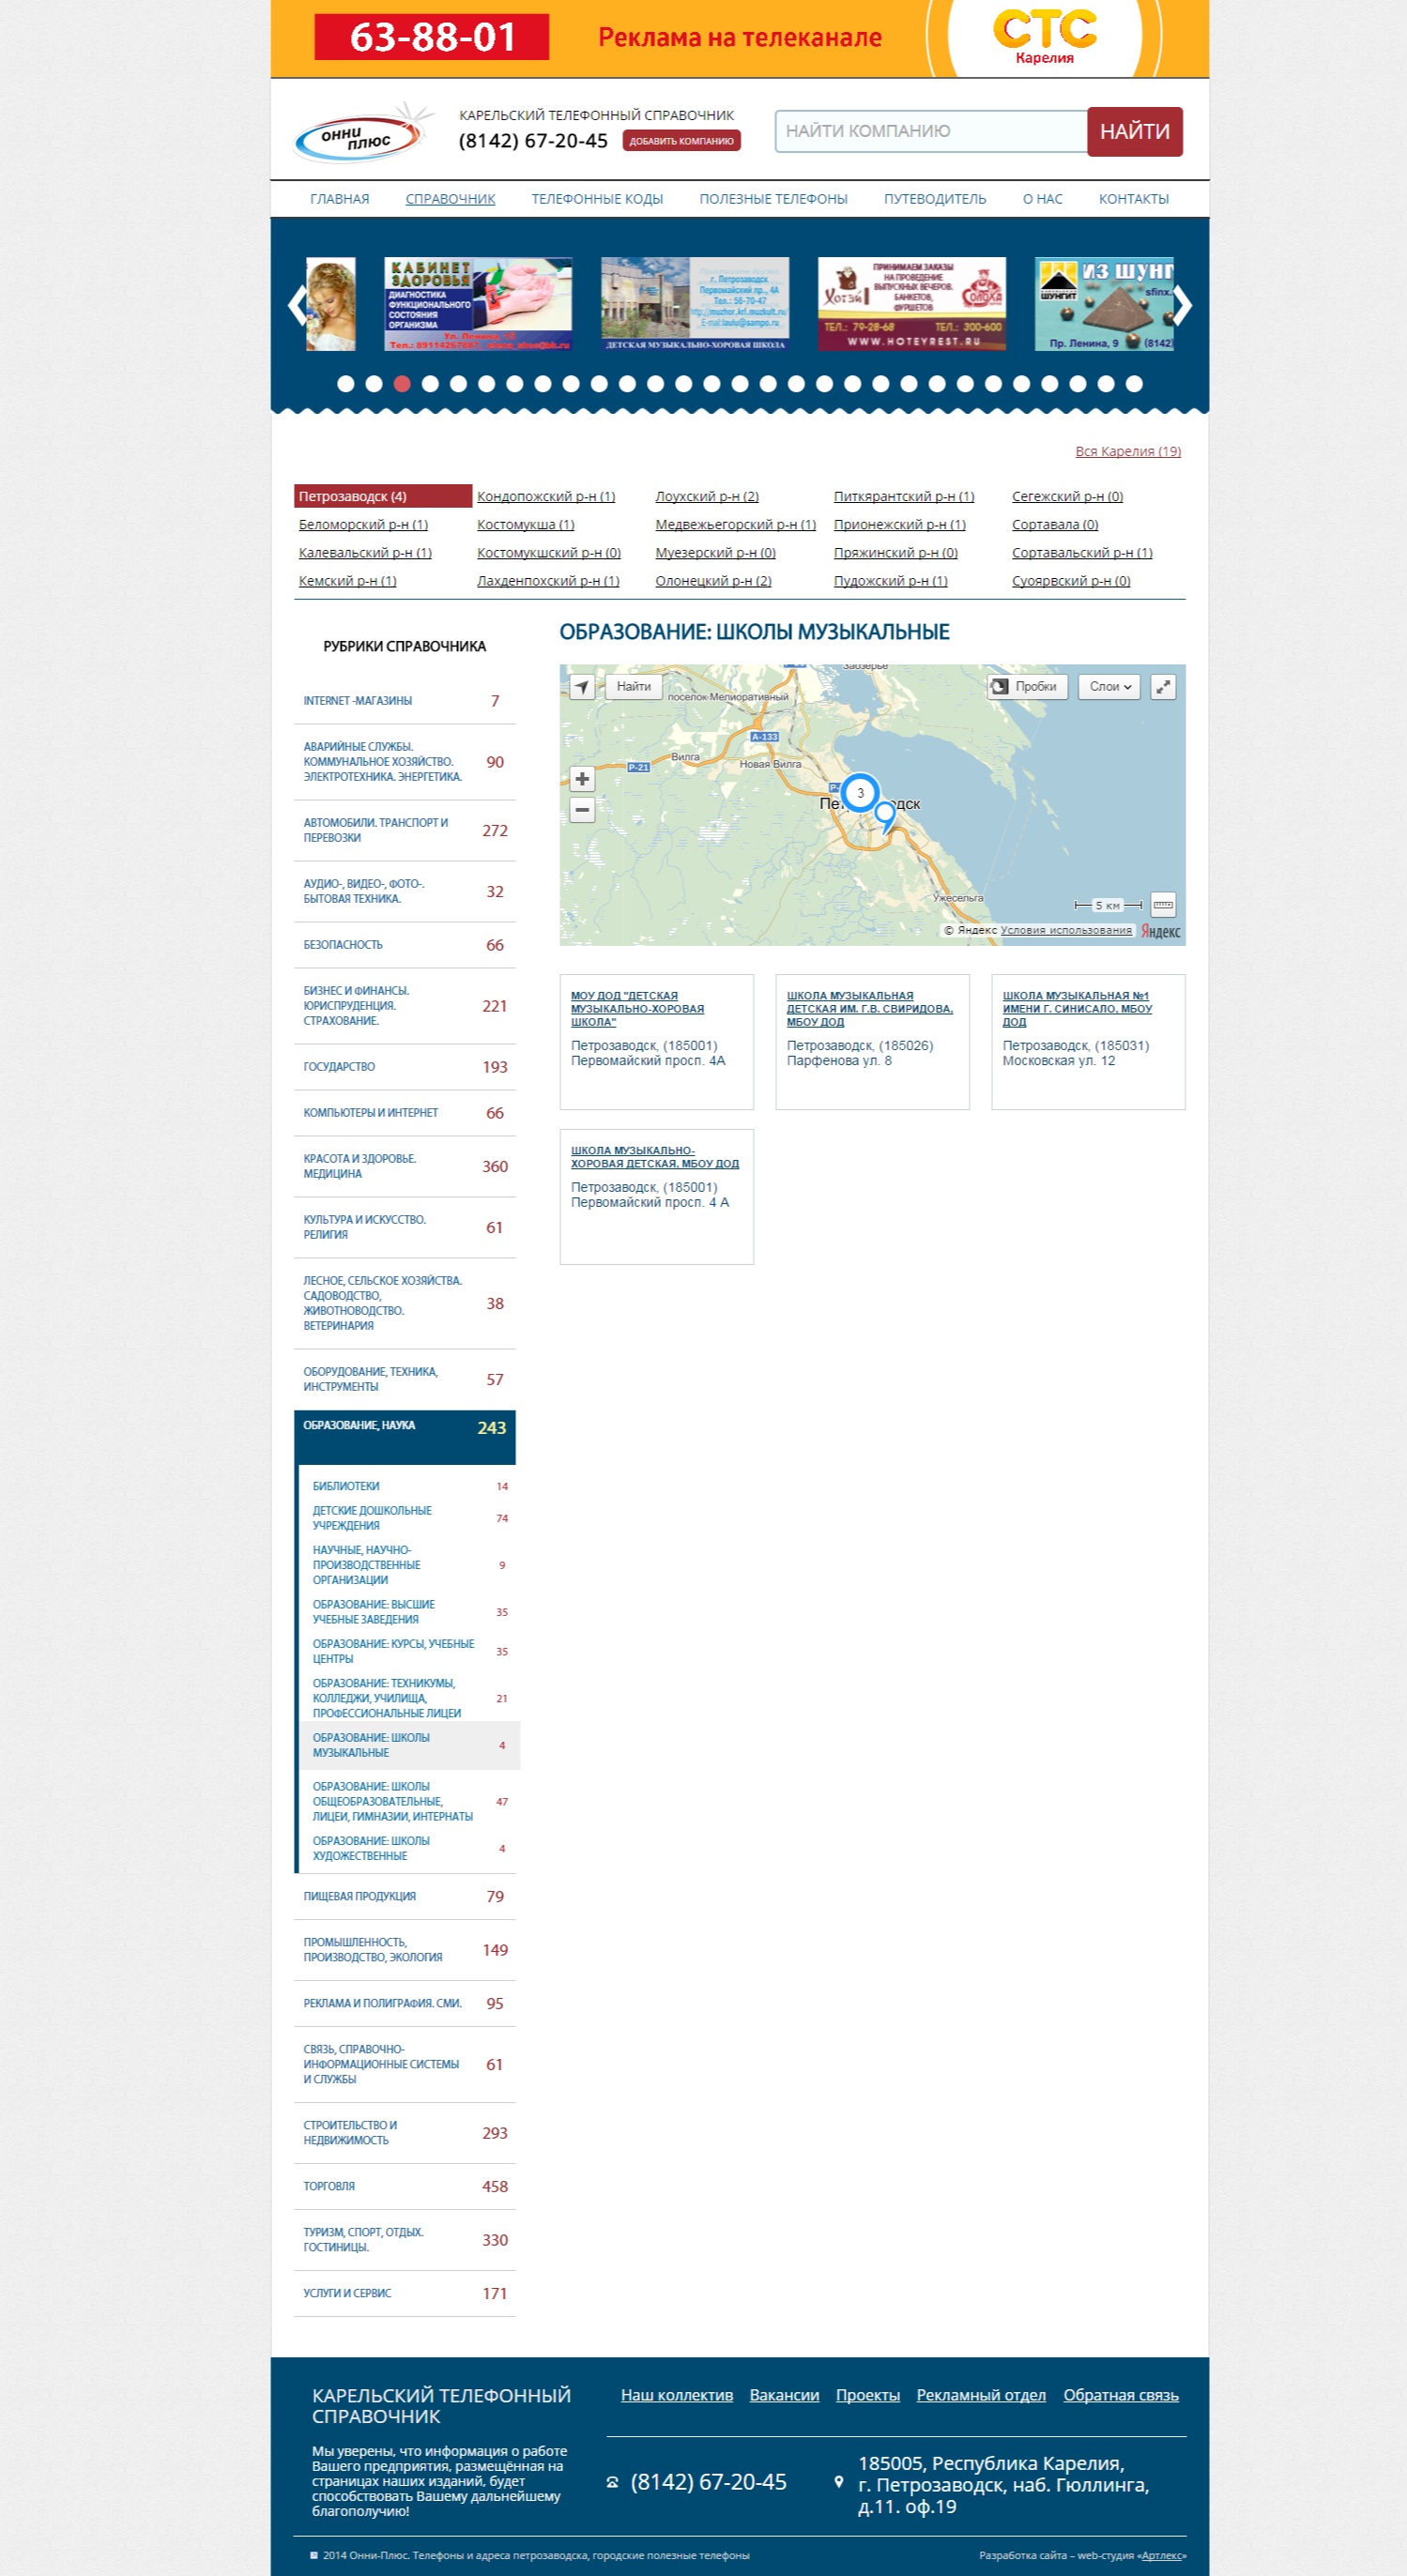Click the previous slide arrow in banner carousel
The width and height of the screenshot is (1407, 2576).
pos(297,305)
